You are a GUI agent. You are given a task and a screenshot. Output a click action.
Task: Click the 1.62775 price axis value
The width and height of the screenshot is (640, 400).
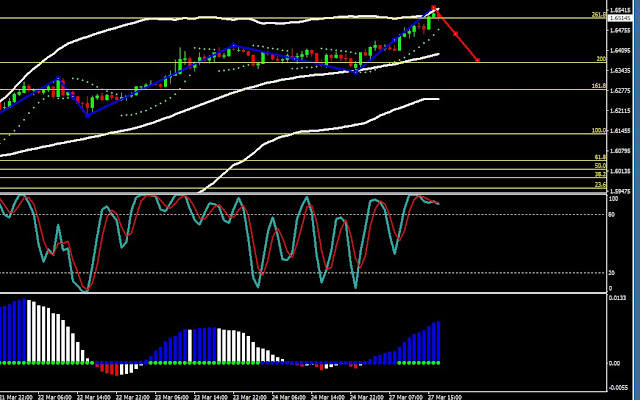[620, 91]
